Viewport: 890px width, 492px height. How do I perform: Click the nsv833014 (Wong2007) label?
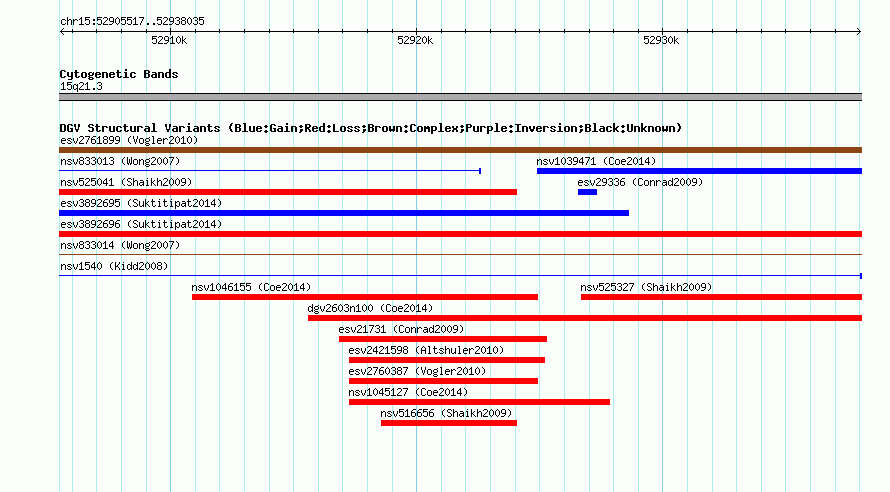[120, 245]
